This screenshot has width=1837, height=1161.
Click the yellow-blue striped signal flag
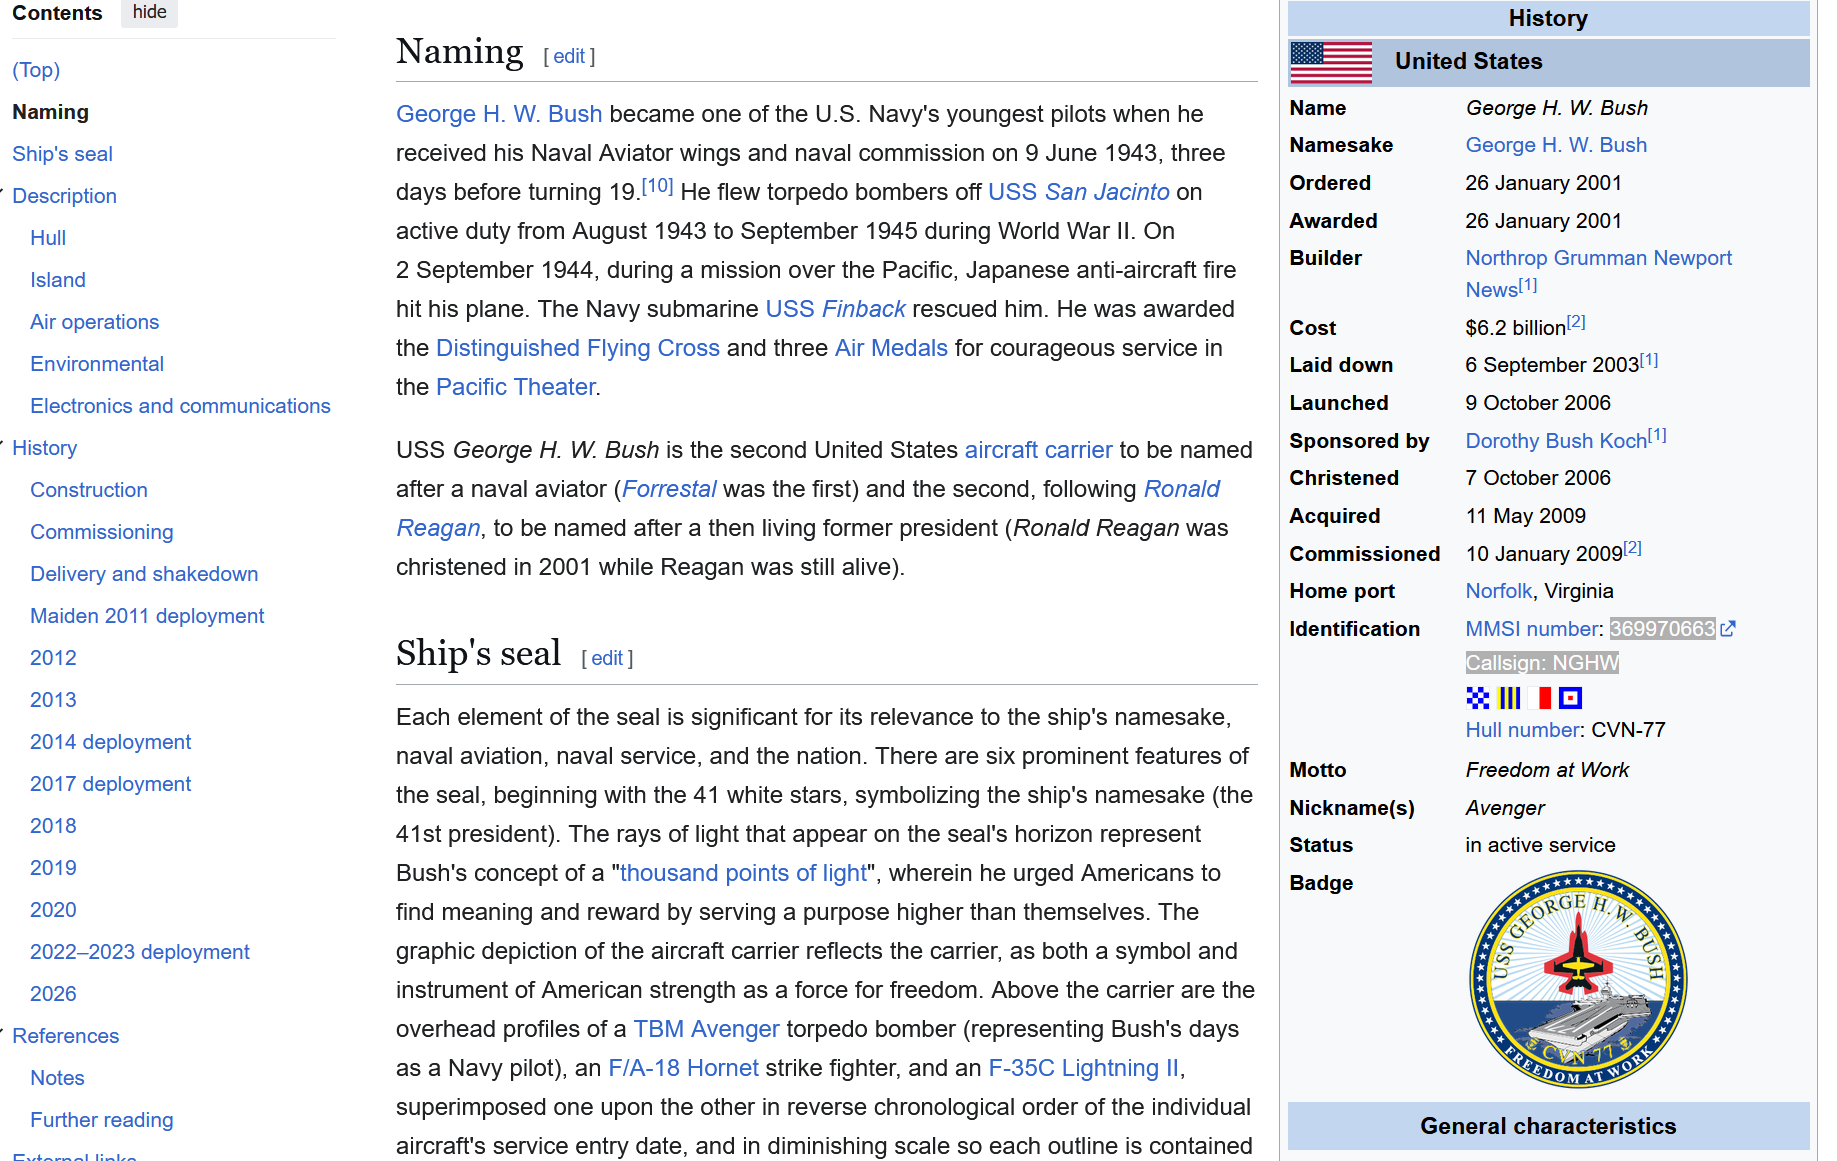point(1509,698)
